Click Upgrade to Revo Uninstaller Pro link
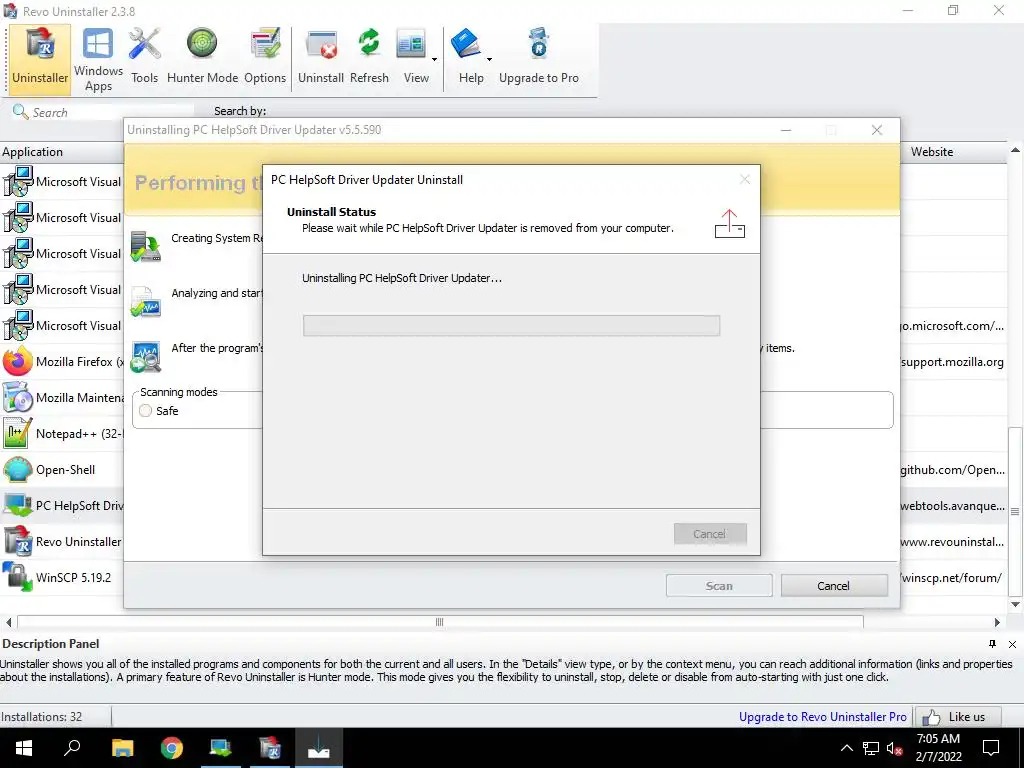The width and height of the screenshot is (1024, 768). tap(822, 716)
